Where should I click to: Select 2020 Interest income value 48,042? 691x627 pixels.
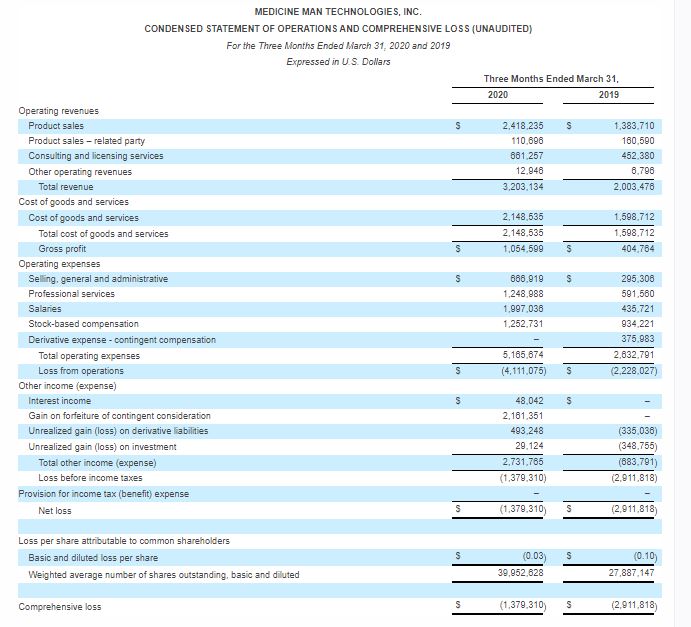click(527, 400)
